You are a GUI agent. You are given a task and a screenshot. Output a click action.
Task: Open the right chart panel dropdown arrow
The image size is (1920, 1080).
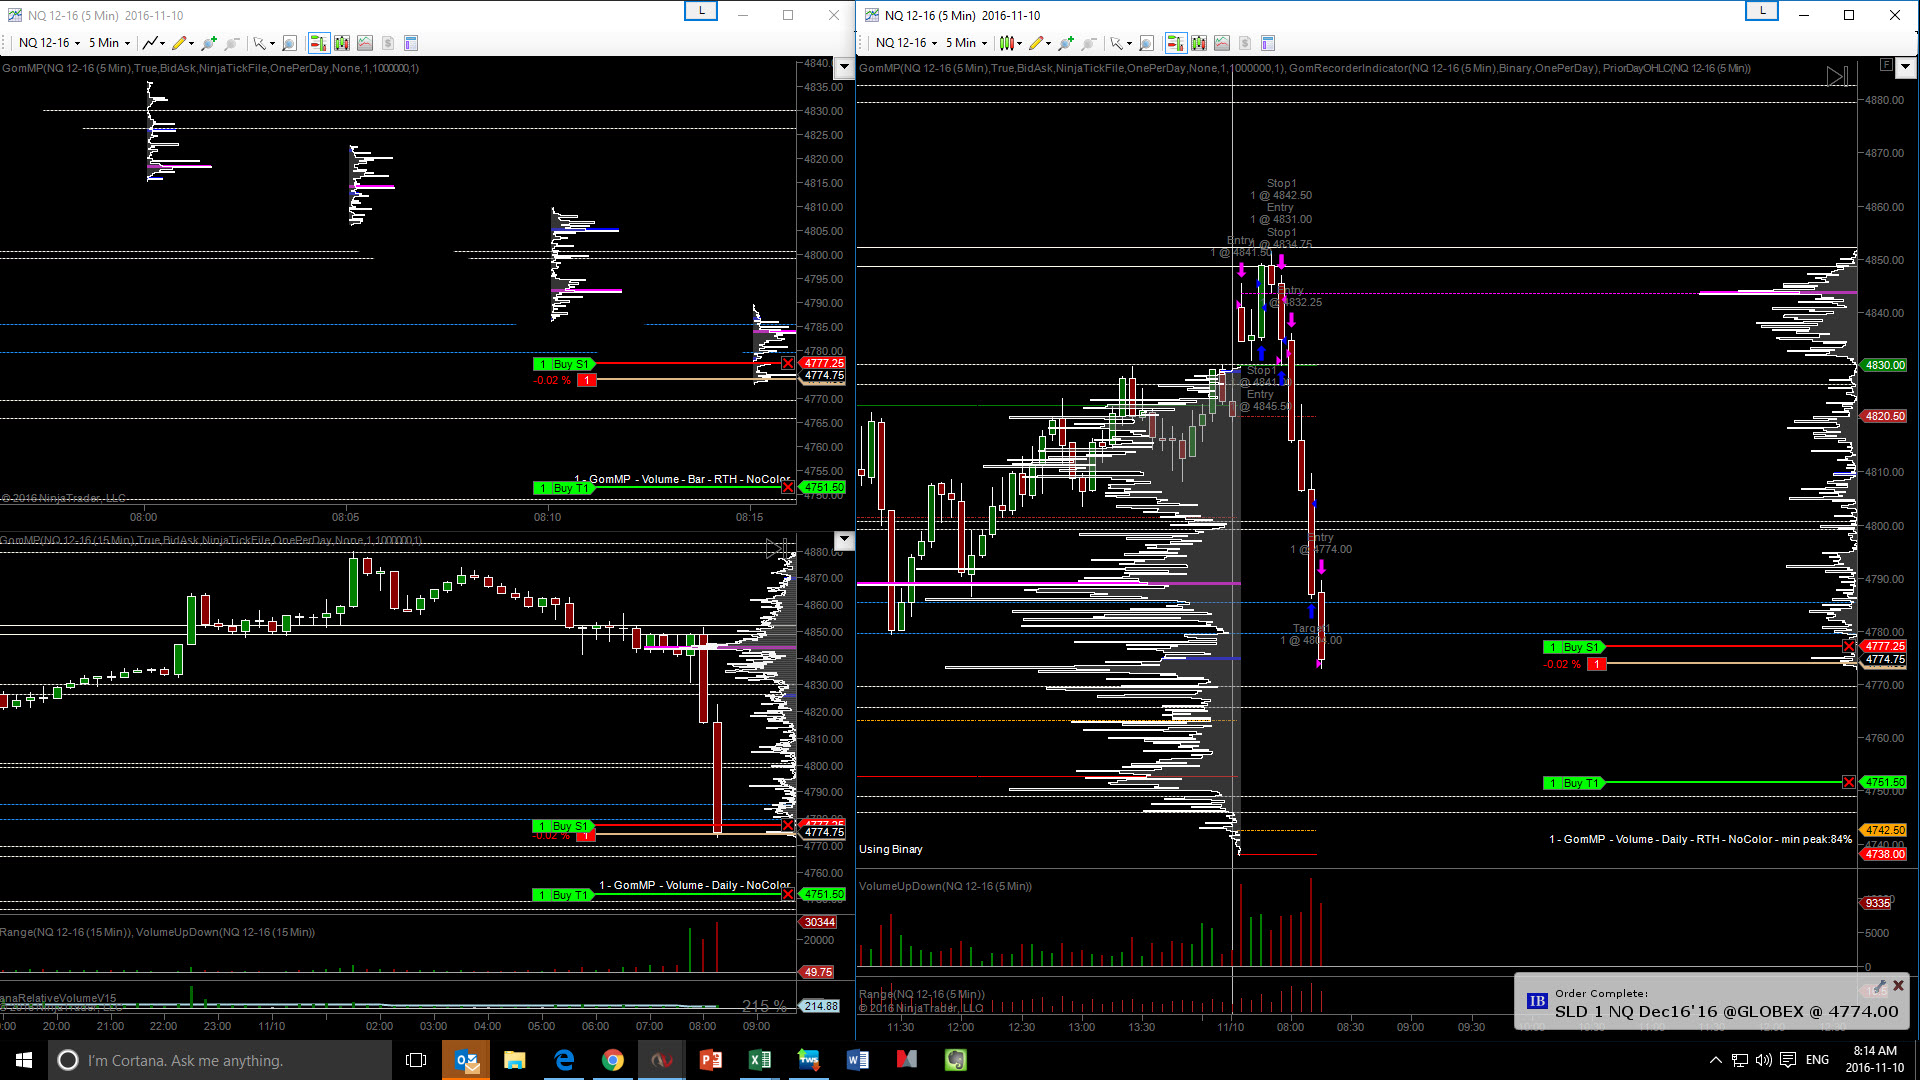click(x=1905, y=68)
